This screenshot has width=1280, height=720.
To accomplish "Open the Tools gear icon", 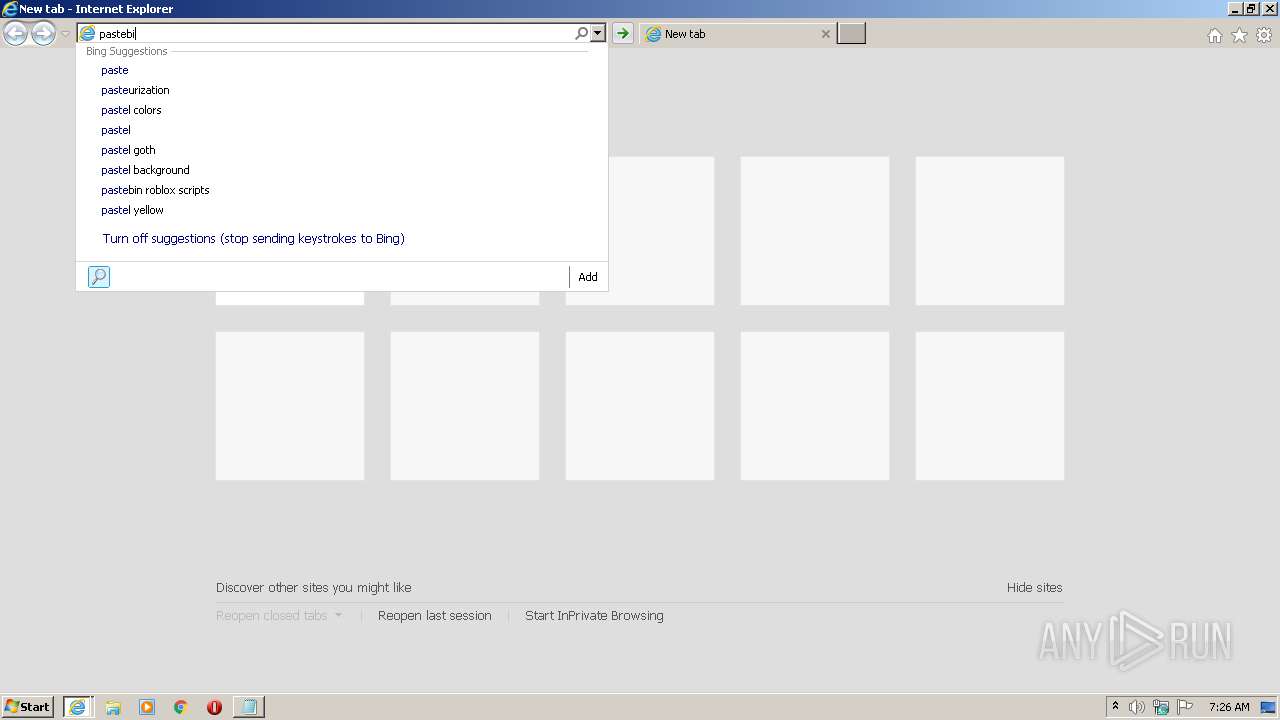I will click(x=1264, y=35).
